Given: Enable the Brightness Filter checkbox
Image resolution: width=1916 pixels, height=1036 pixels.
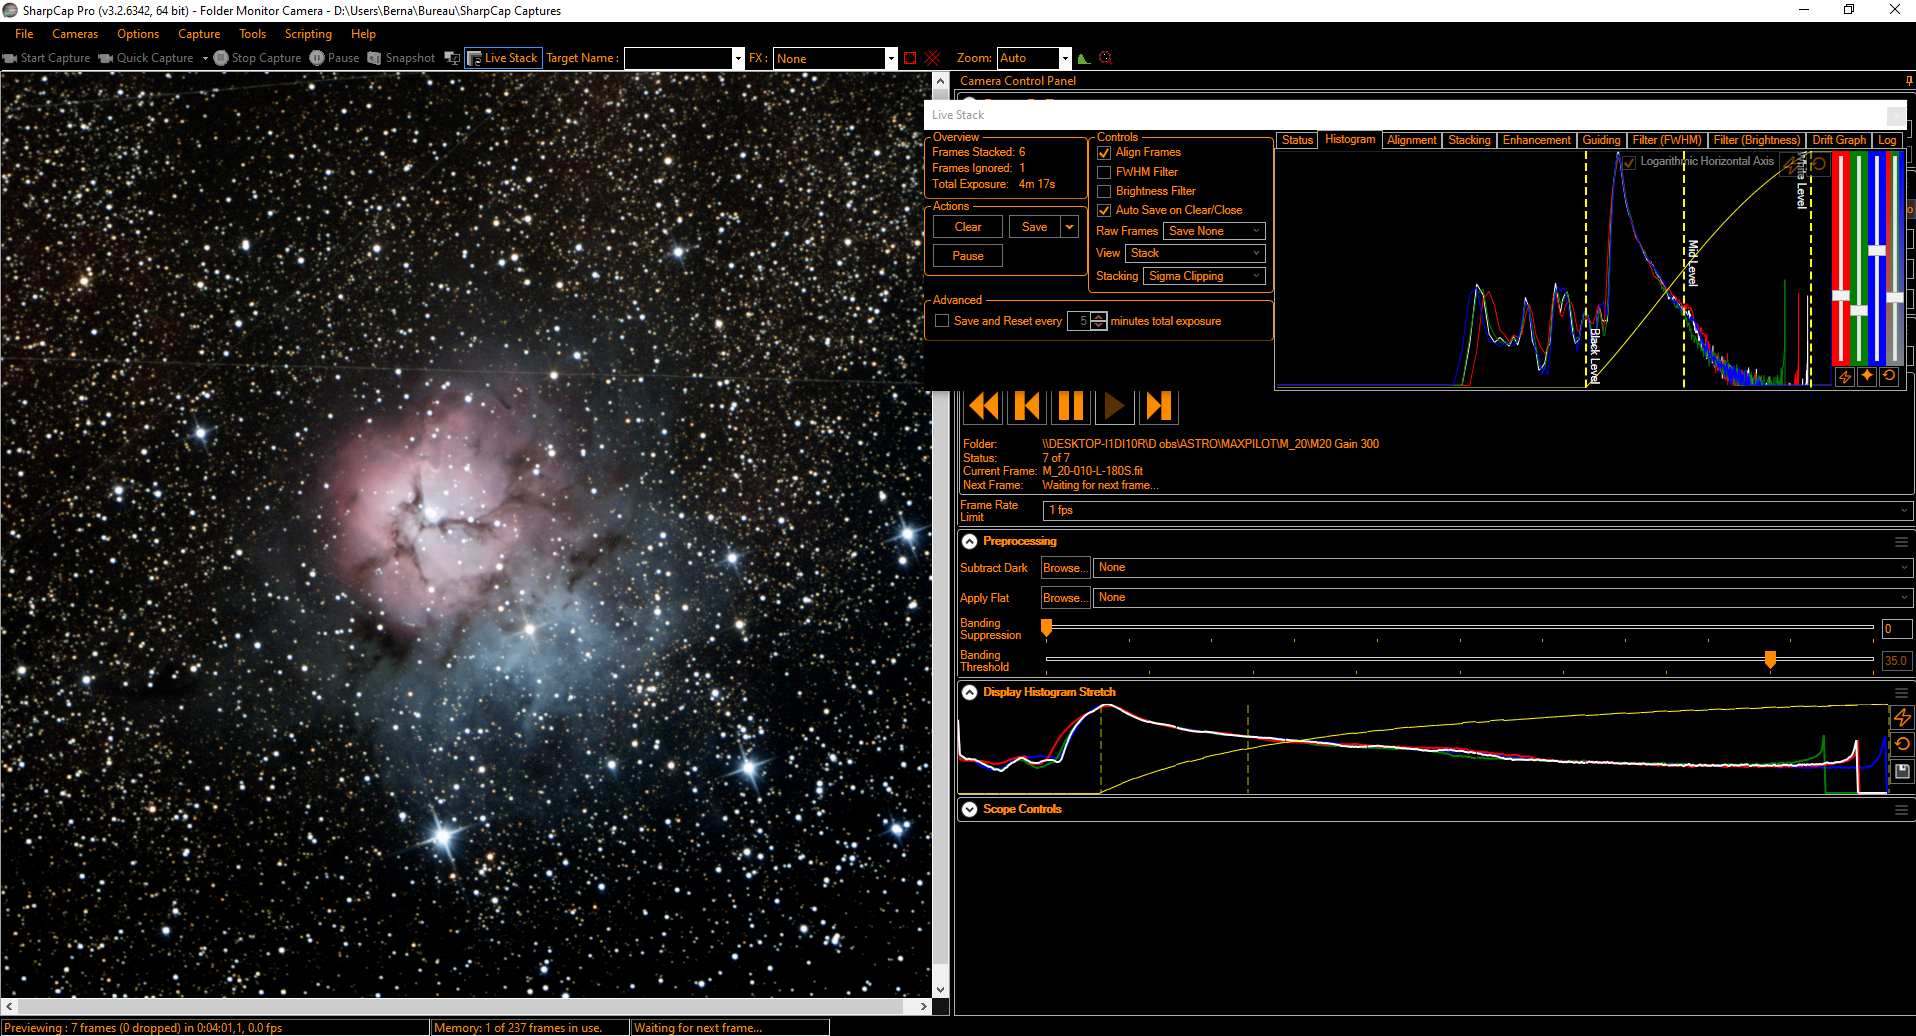Looking at the screenshot, I should click(x=1104, y=191).
